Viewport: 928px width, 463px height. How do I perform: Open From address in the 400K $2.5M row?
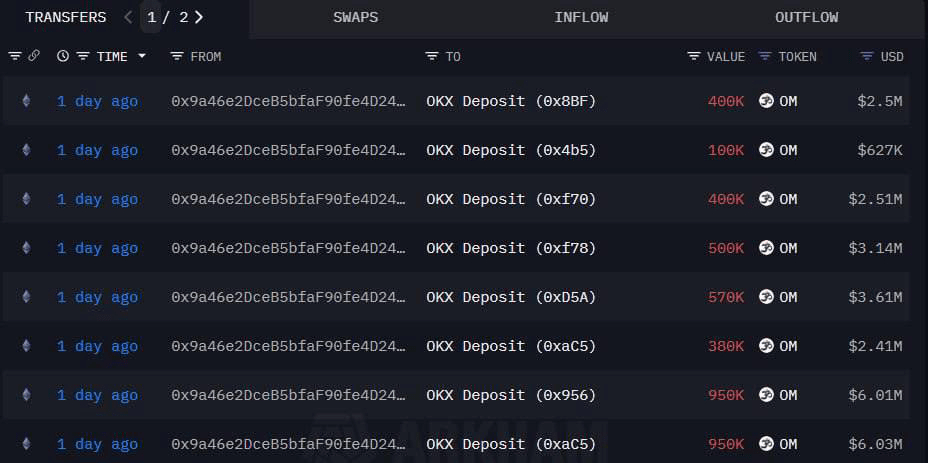pyautogui.click(x=289, y=101)
